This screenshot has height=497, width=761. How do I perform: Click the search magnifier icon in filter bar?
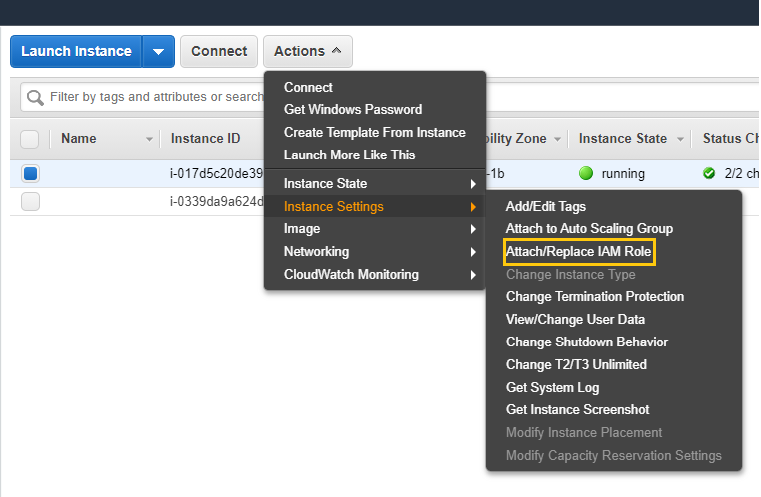pyautogui.click(x=35, y=97)
